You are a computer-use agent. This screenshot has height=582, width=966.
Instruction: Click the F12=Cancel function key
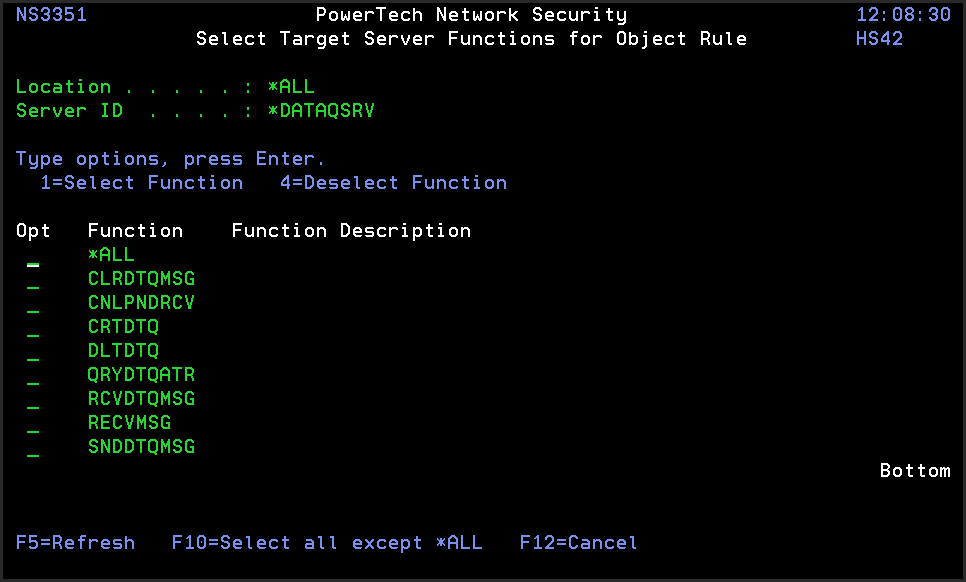pyautogui.click(x=578, y=543)
